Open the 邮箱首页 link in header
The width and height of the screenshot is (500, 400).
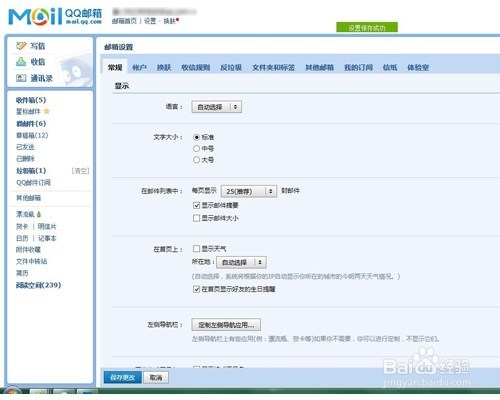[124, 21]
